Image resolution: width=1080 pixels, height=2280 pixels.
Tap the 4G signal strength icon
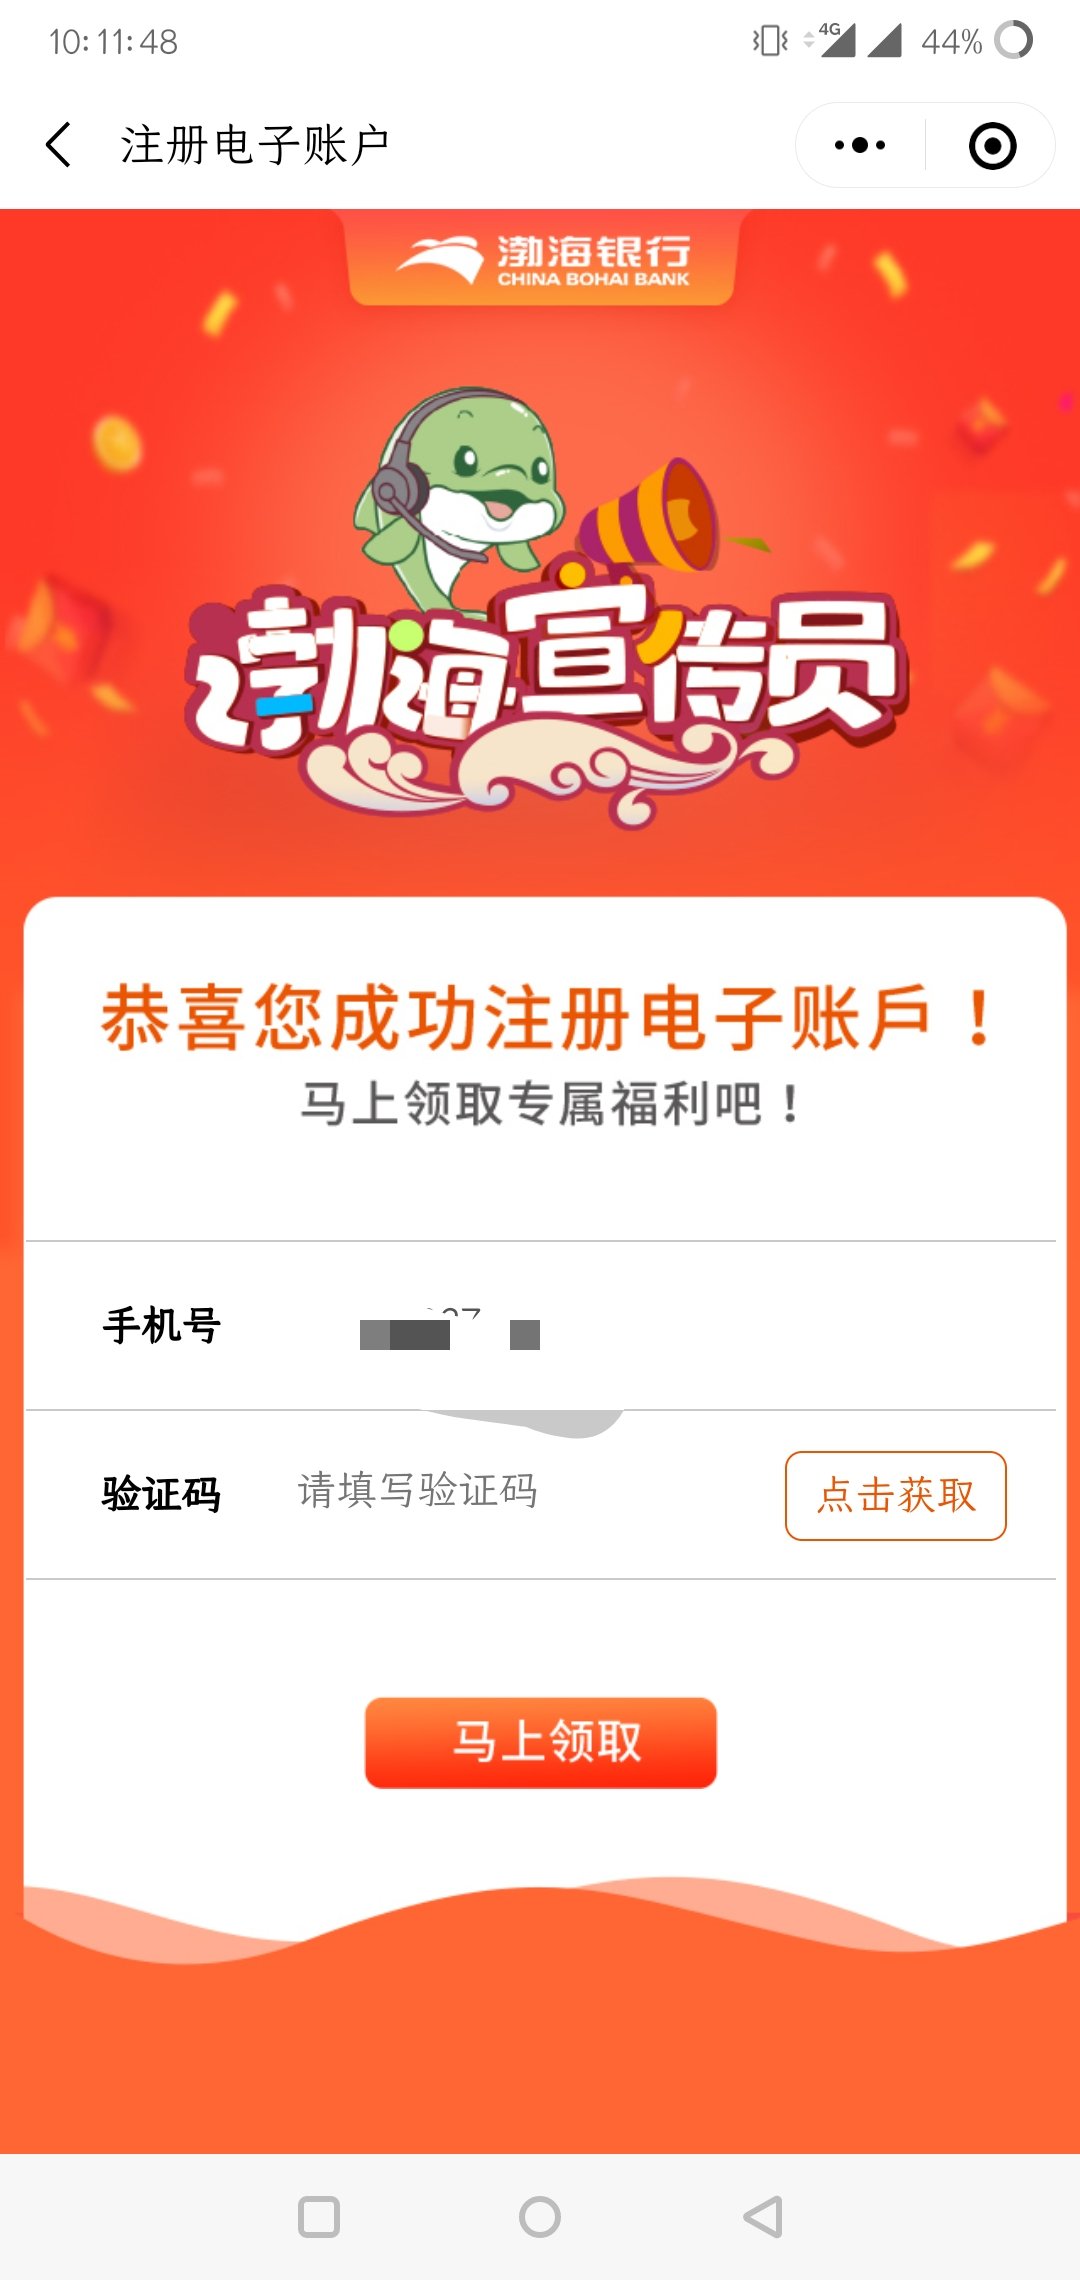(x=836, y=40)
